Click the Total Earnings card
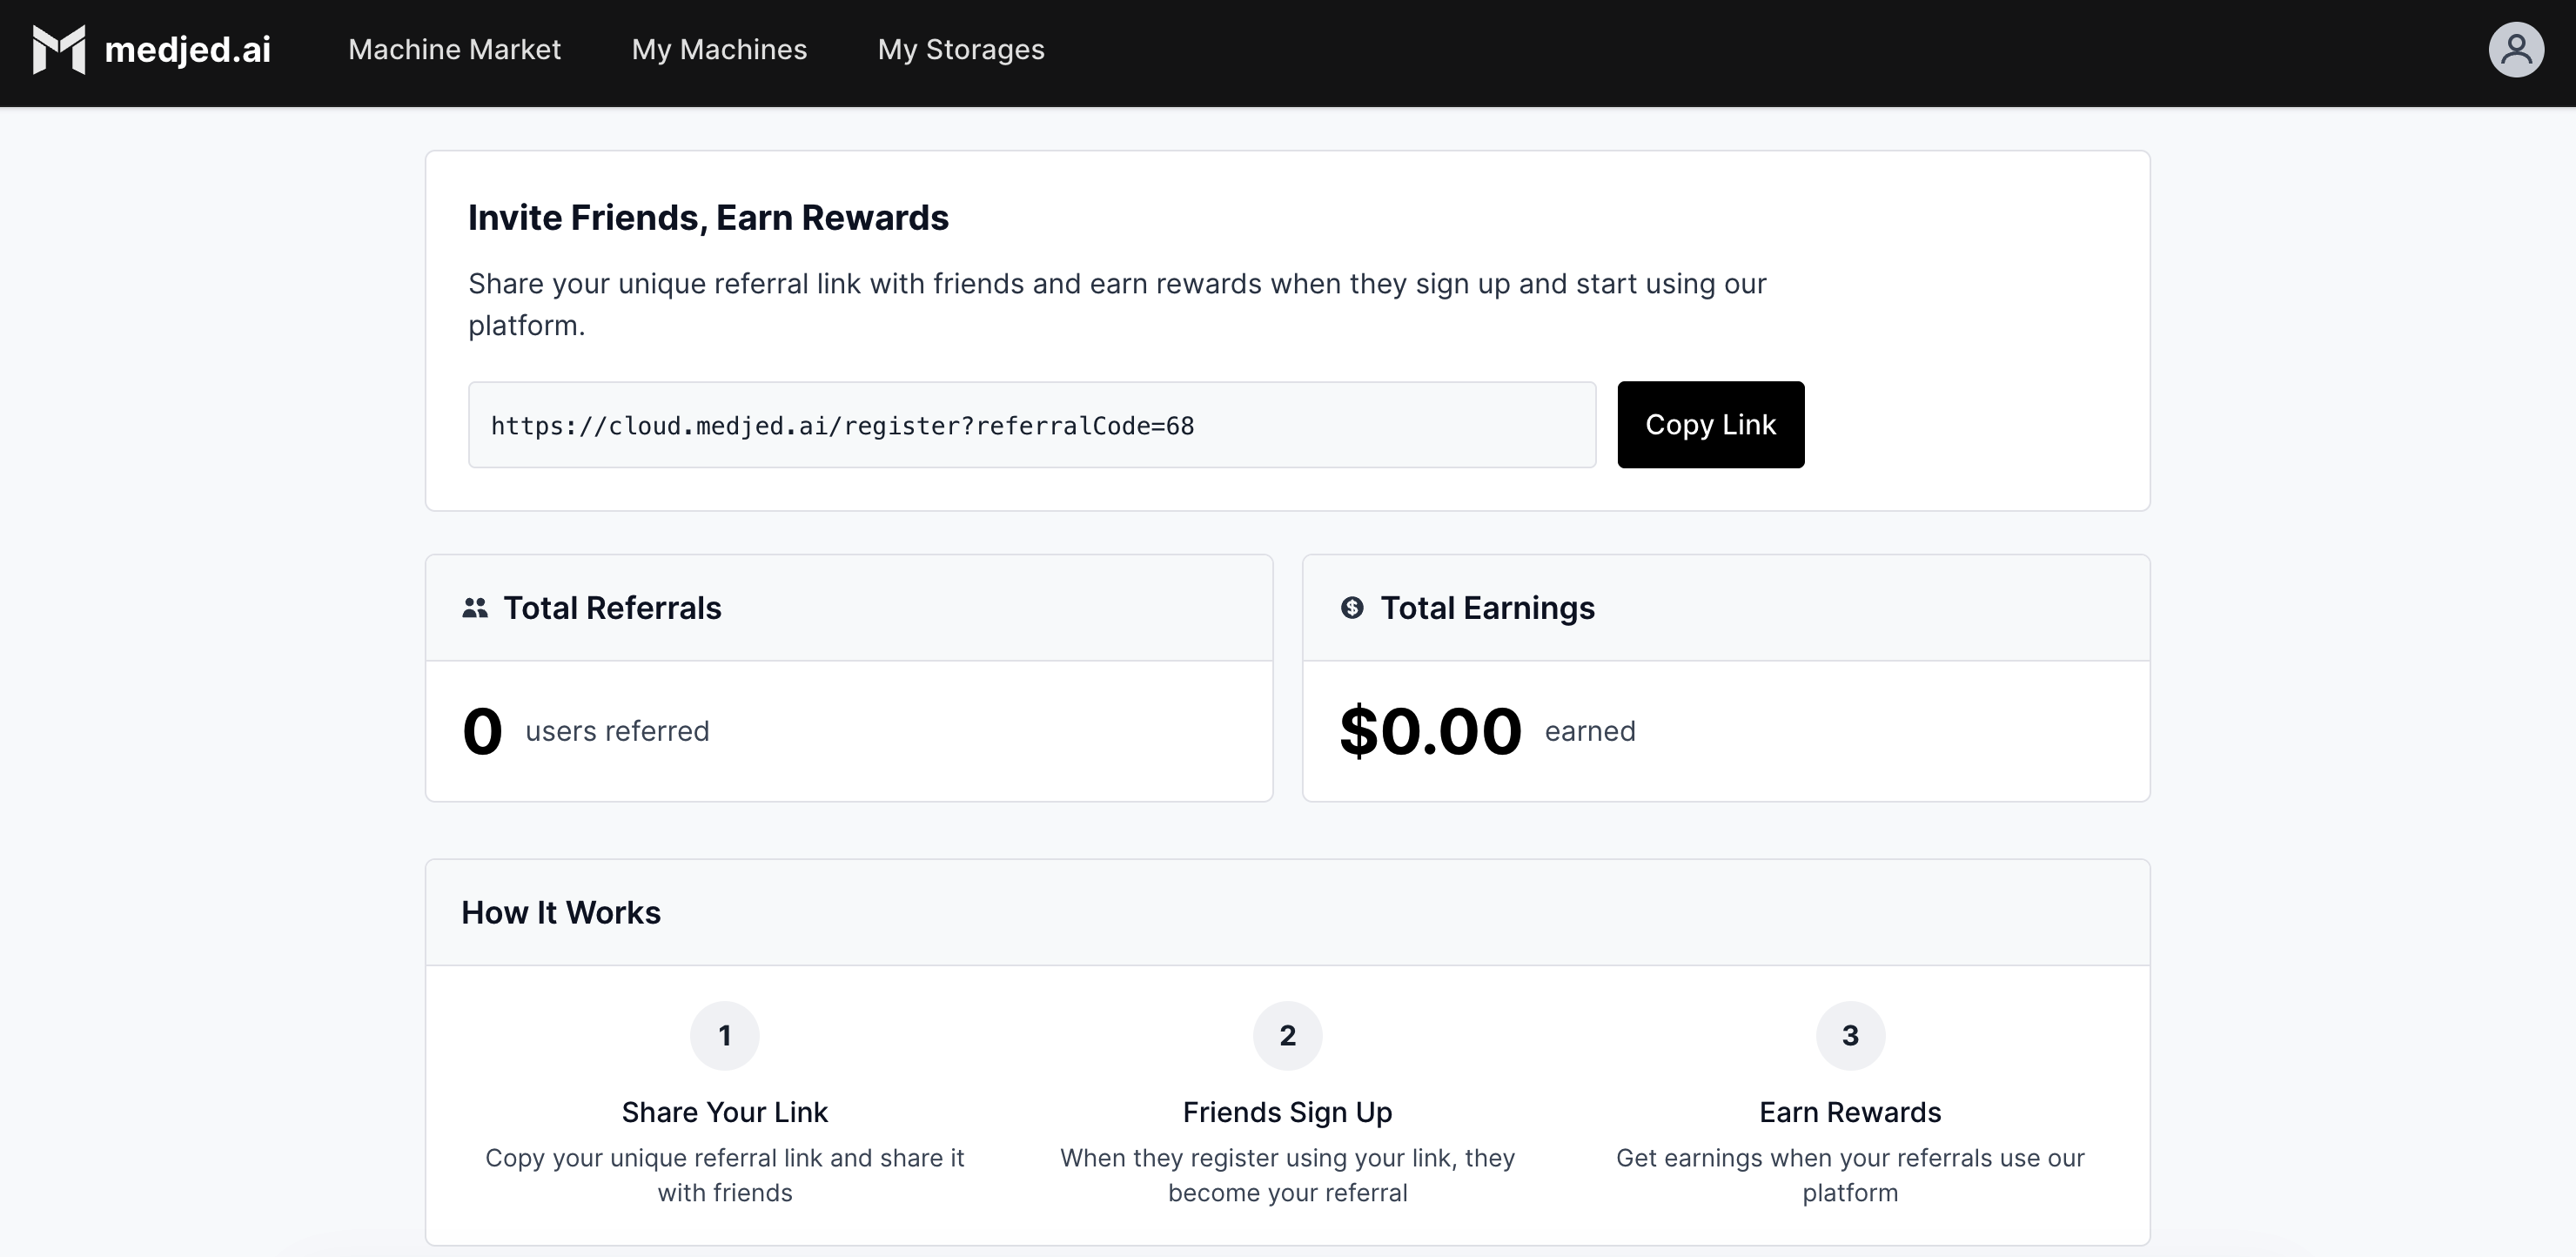The height and width of the screenshot is (1257, 2576). 1726,677
